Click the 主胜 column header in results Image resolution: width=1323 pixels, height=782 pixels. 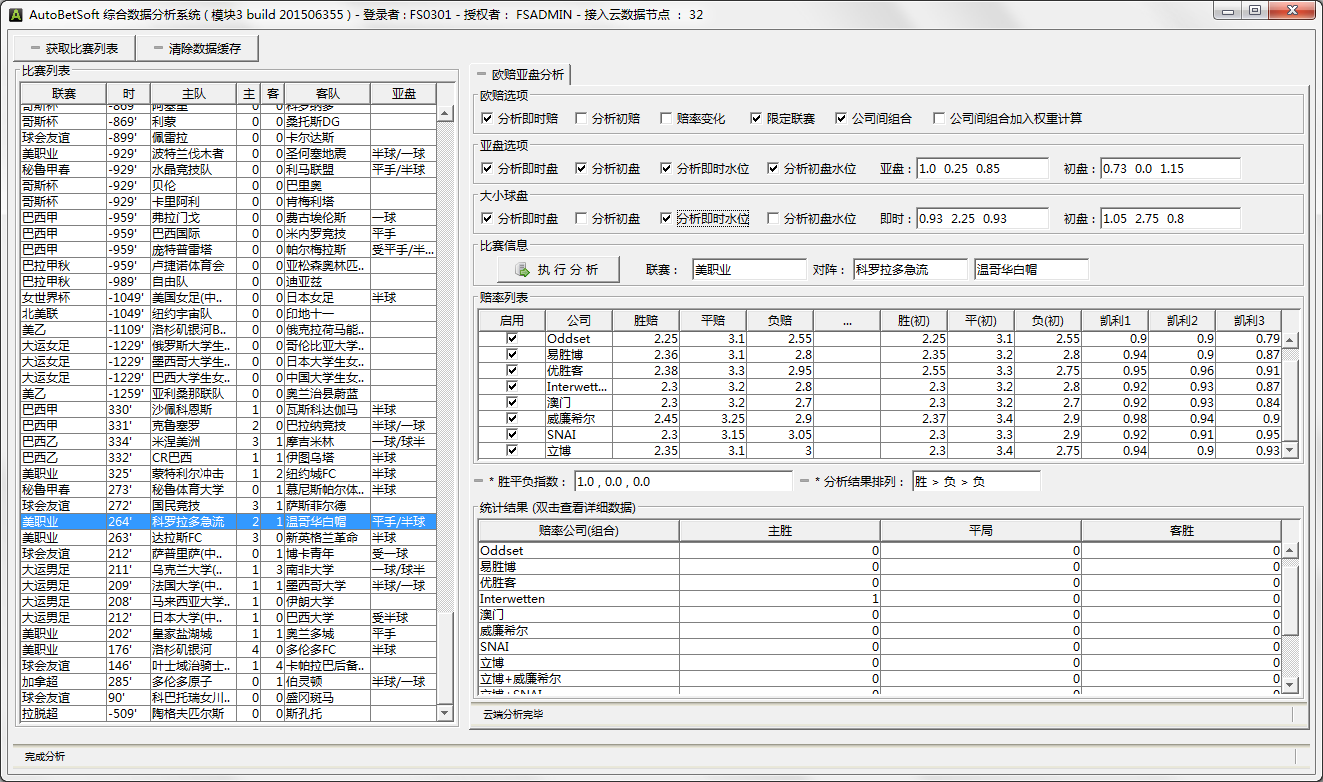[779, 531]
